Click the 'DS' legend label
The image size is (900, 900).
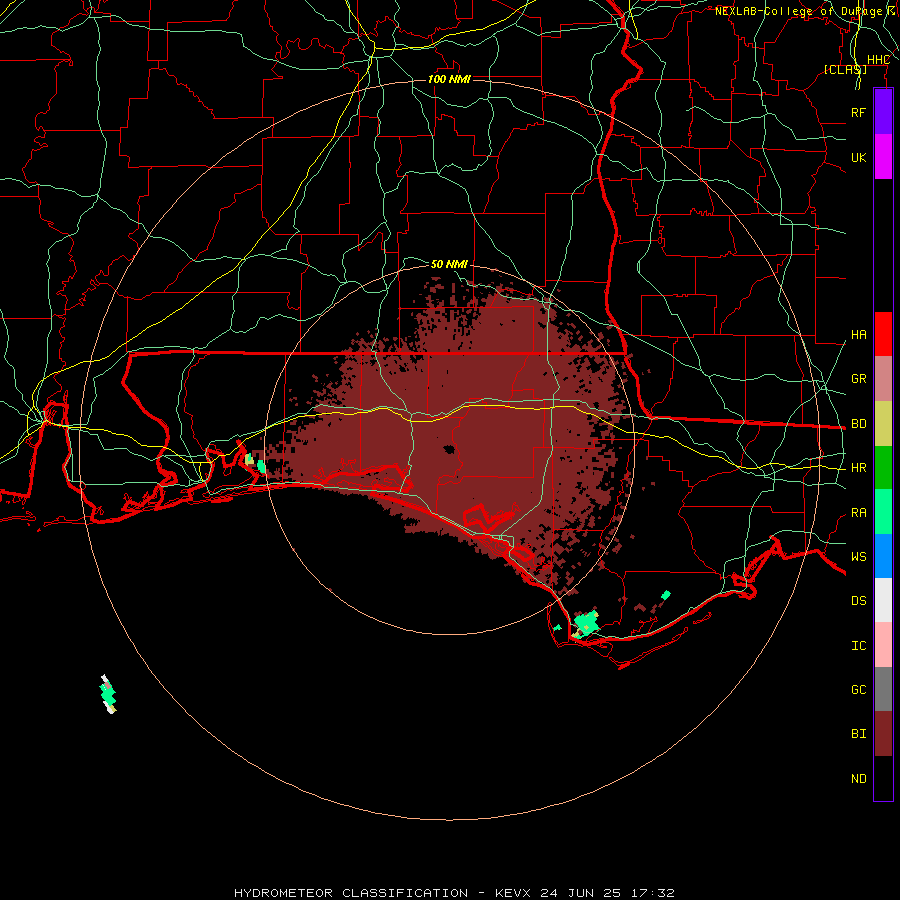pyautogui.click(x=858, y=600)
